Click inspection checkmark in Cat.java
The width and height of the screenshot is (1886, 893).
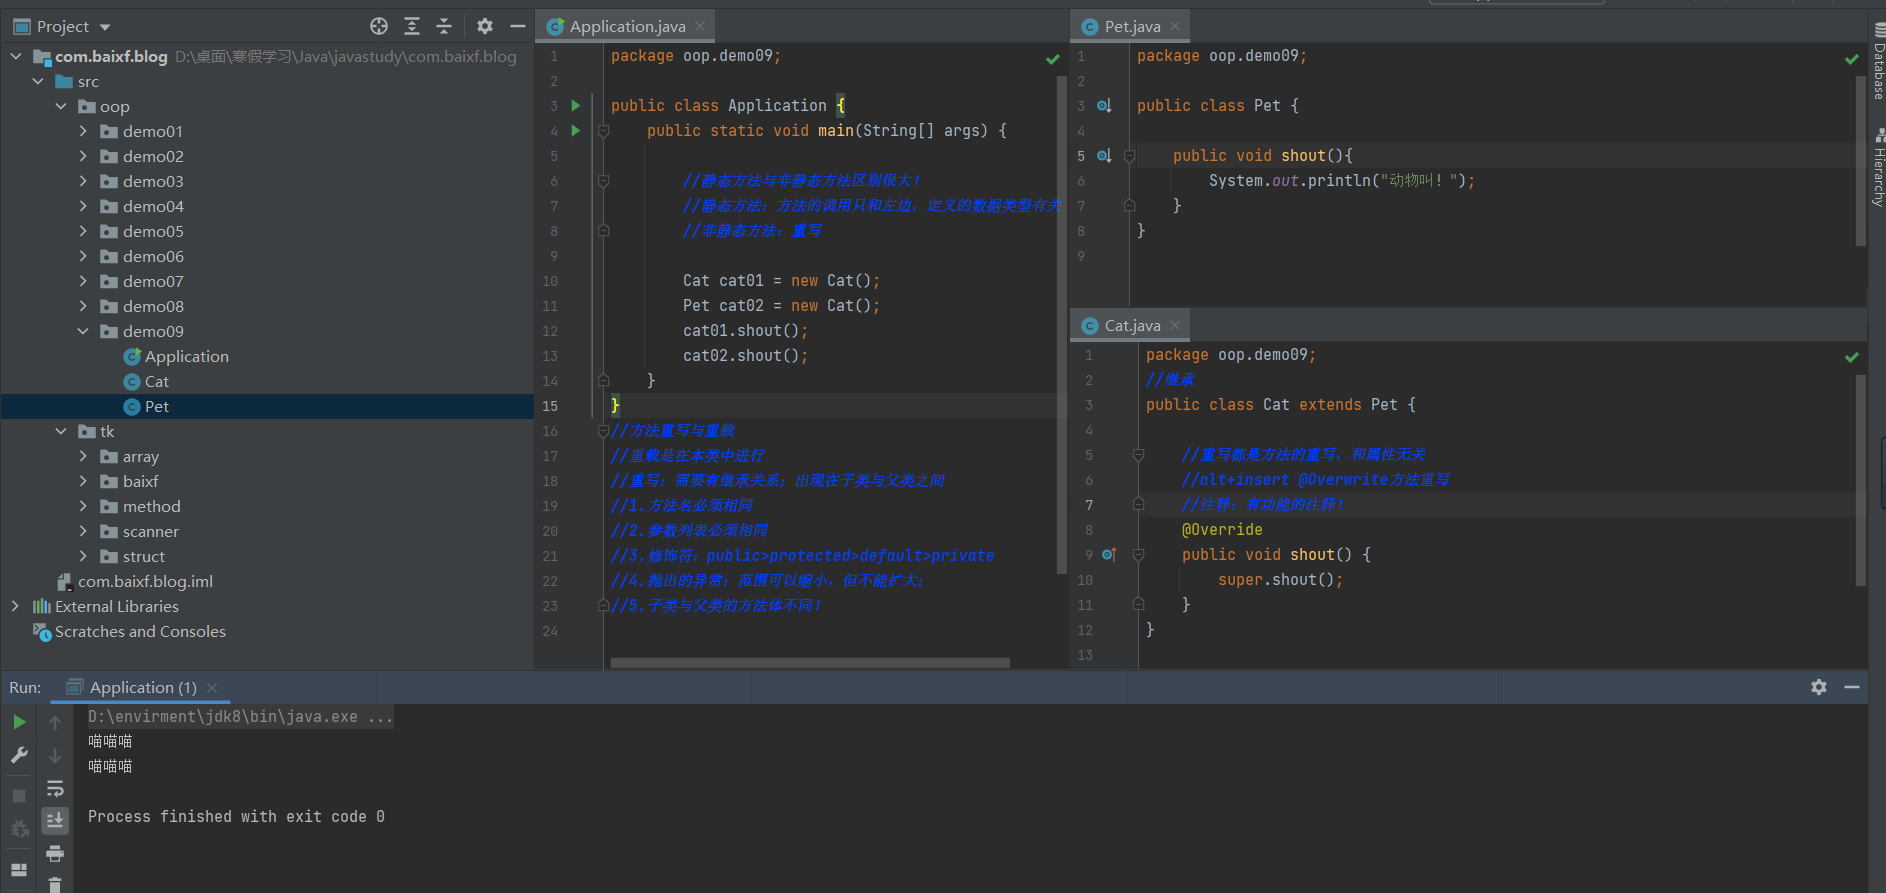pyautogui.click(x=1852, y=358)
